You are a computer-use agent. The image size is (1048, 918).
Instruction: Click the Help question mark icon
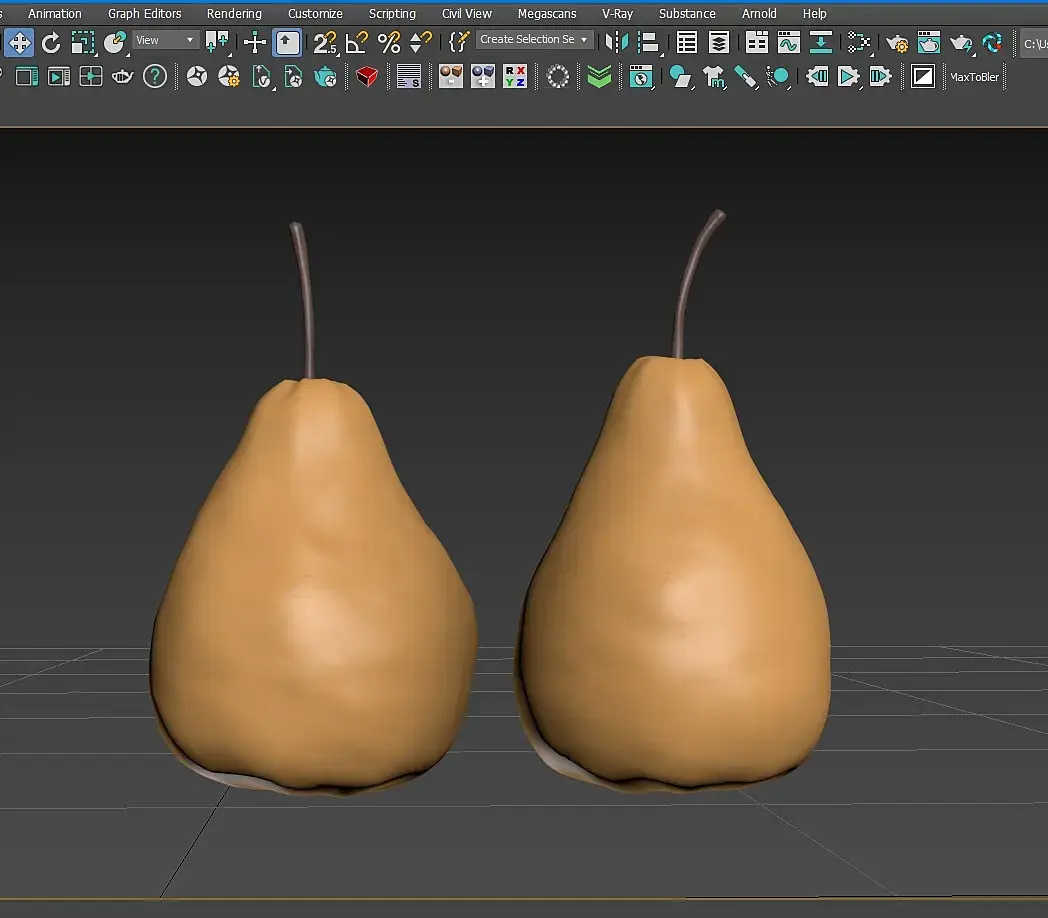coord(154,76)
